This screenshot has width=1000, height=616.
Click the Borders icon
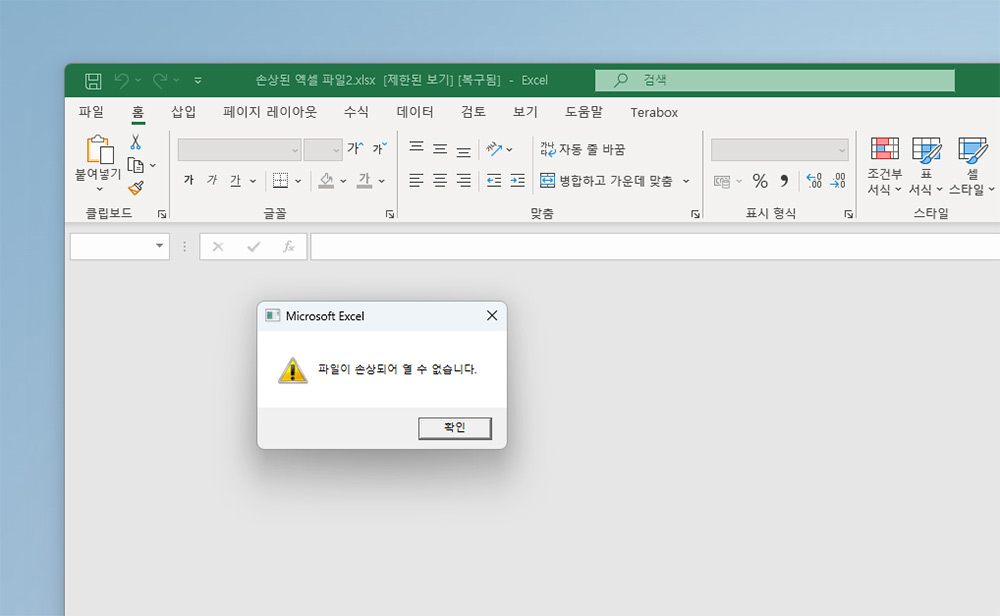click(x=280, y=180)
